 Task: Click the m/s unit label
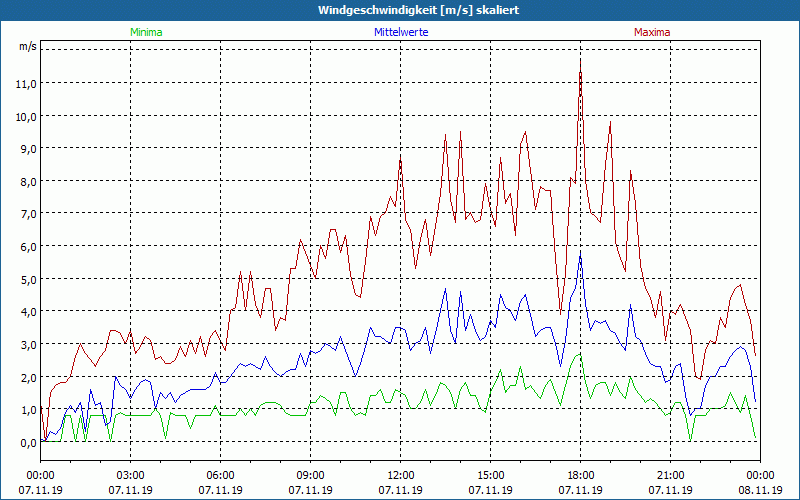(28, 46)
